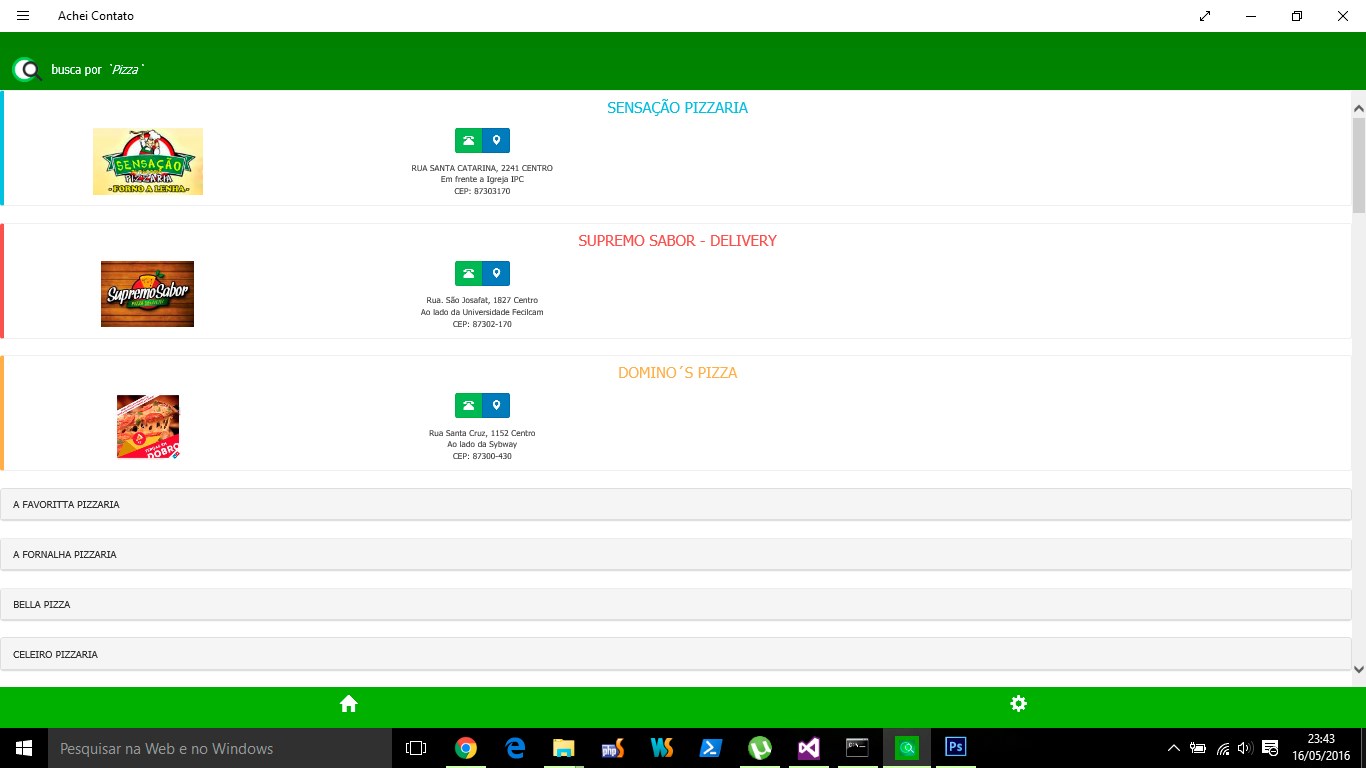This screenshot has width=1366, height=768.
Task: Open uTorrent from taskbar
Action: pos(760,748)
